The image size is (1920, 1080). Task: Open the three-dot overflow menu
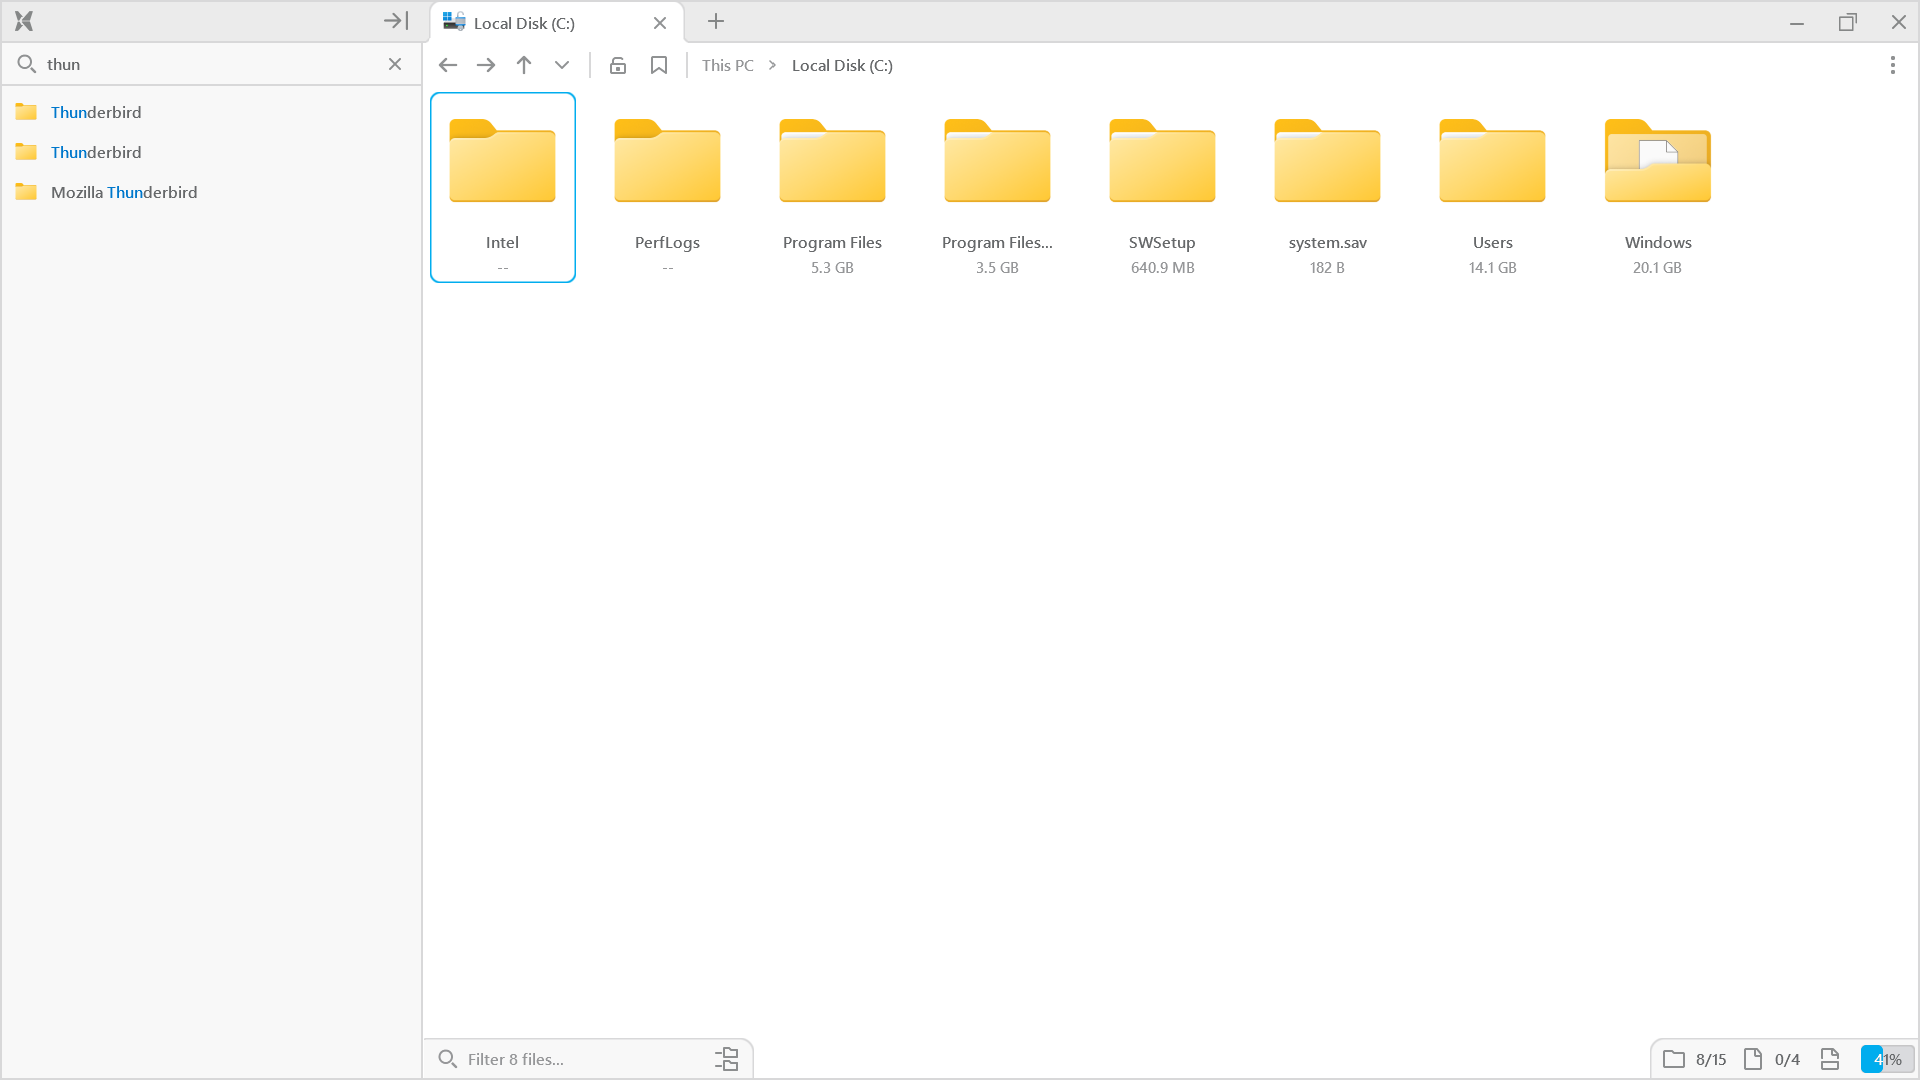click(x=1892, y=64)
